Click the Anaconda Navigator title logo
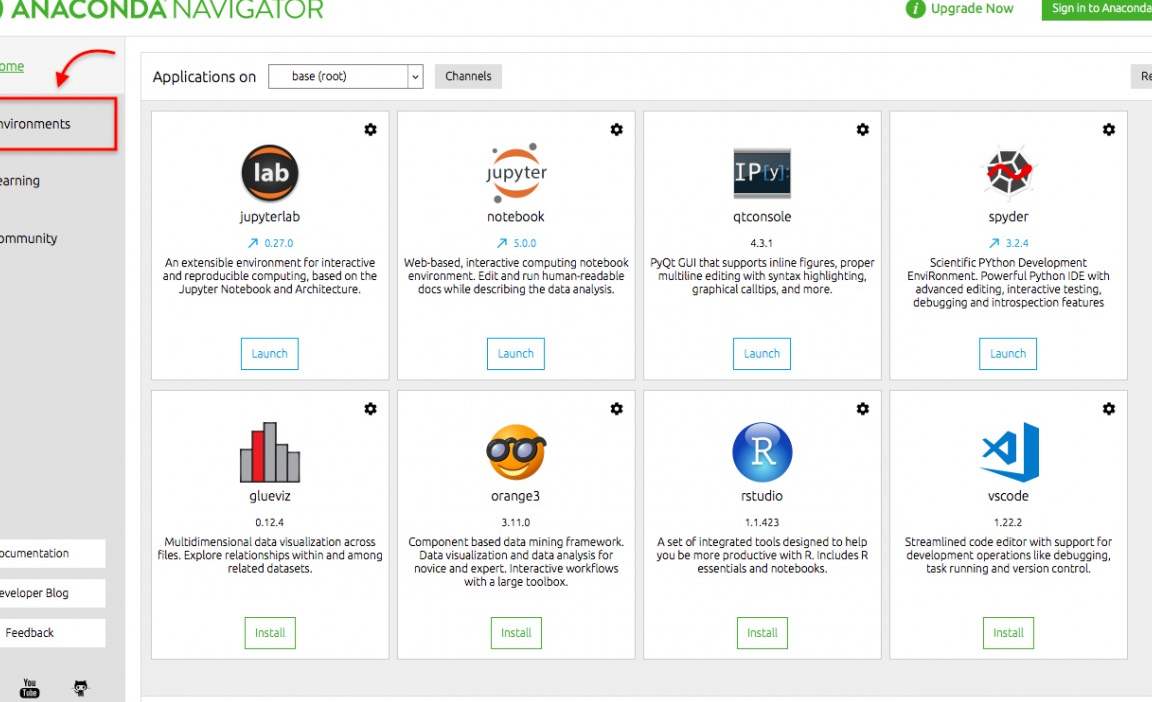Image resolution: width=1152 pixels, height=702 pixels. coord(162,10)
